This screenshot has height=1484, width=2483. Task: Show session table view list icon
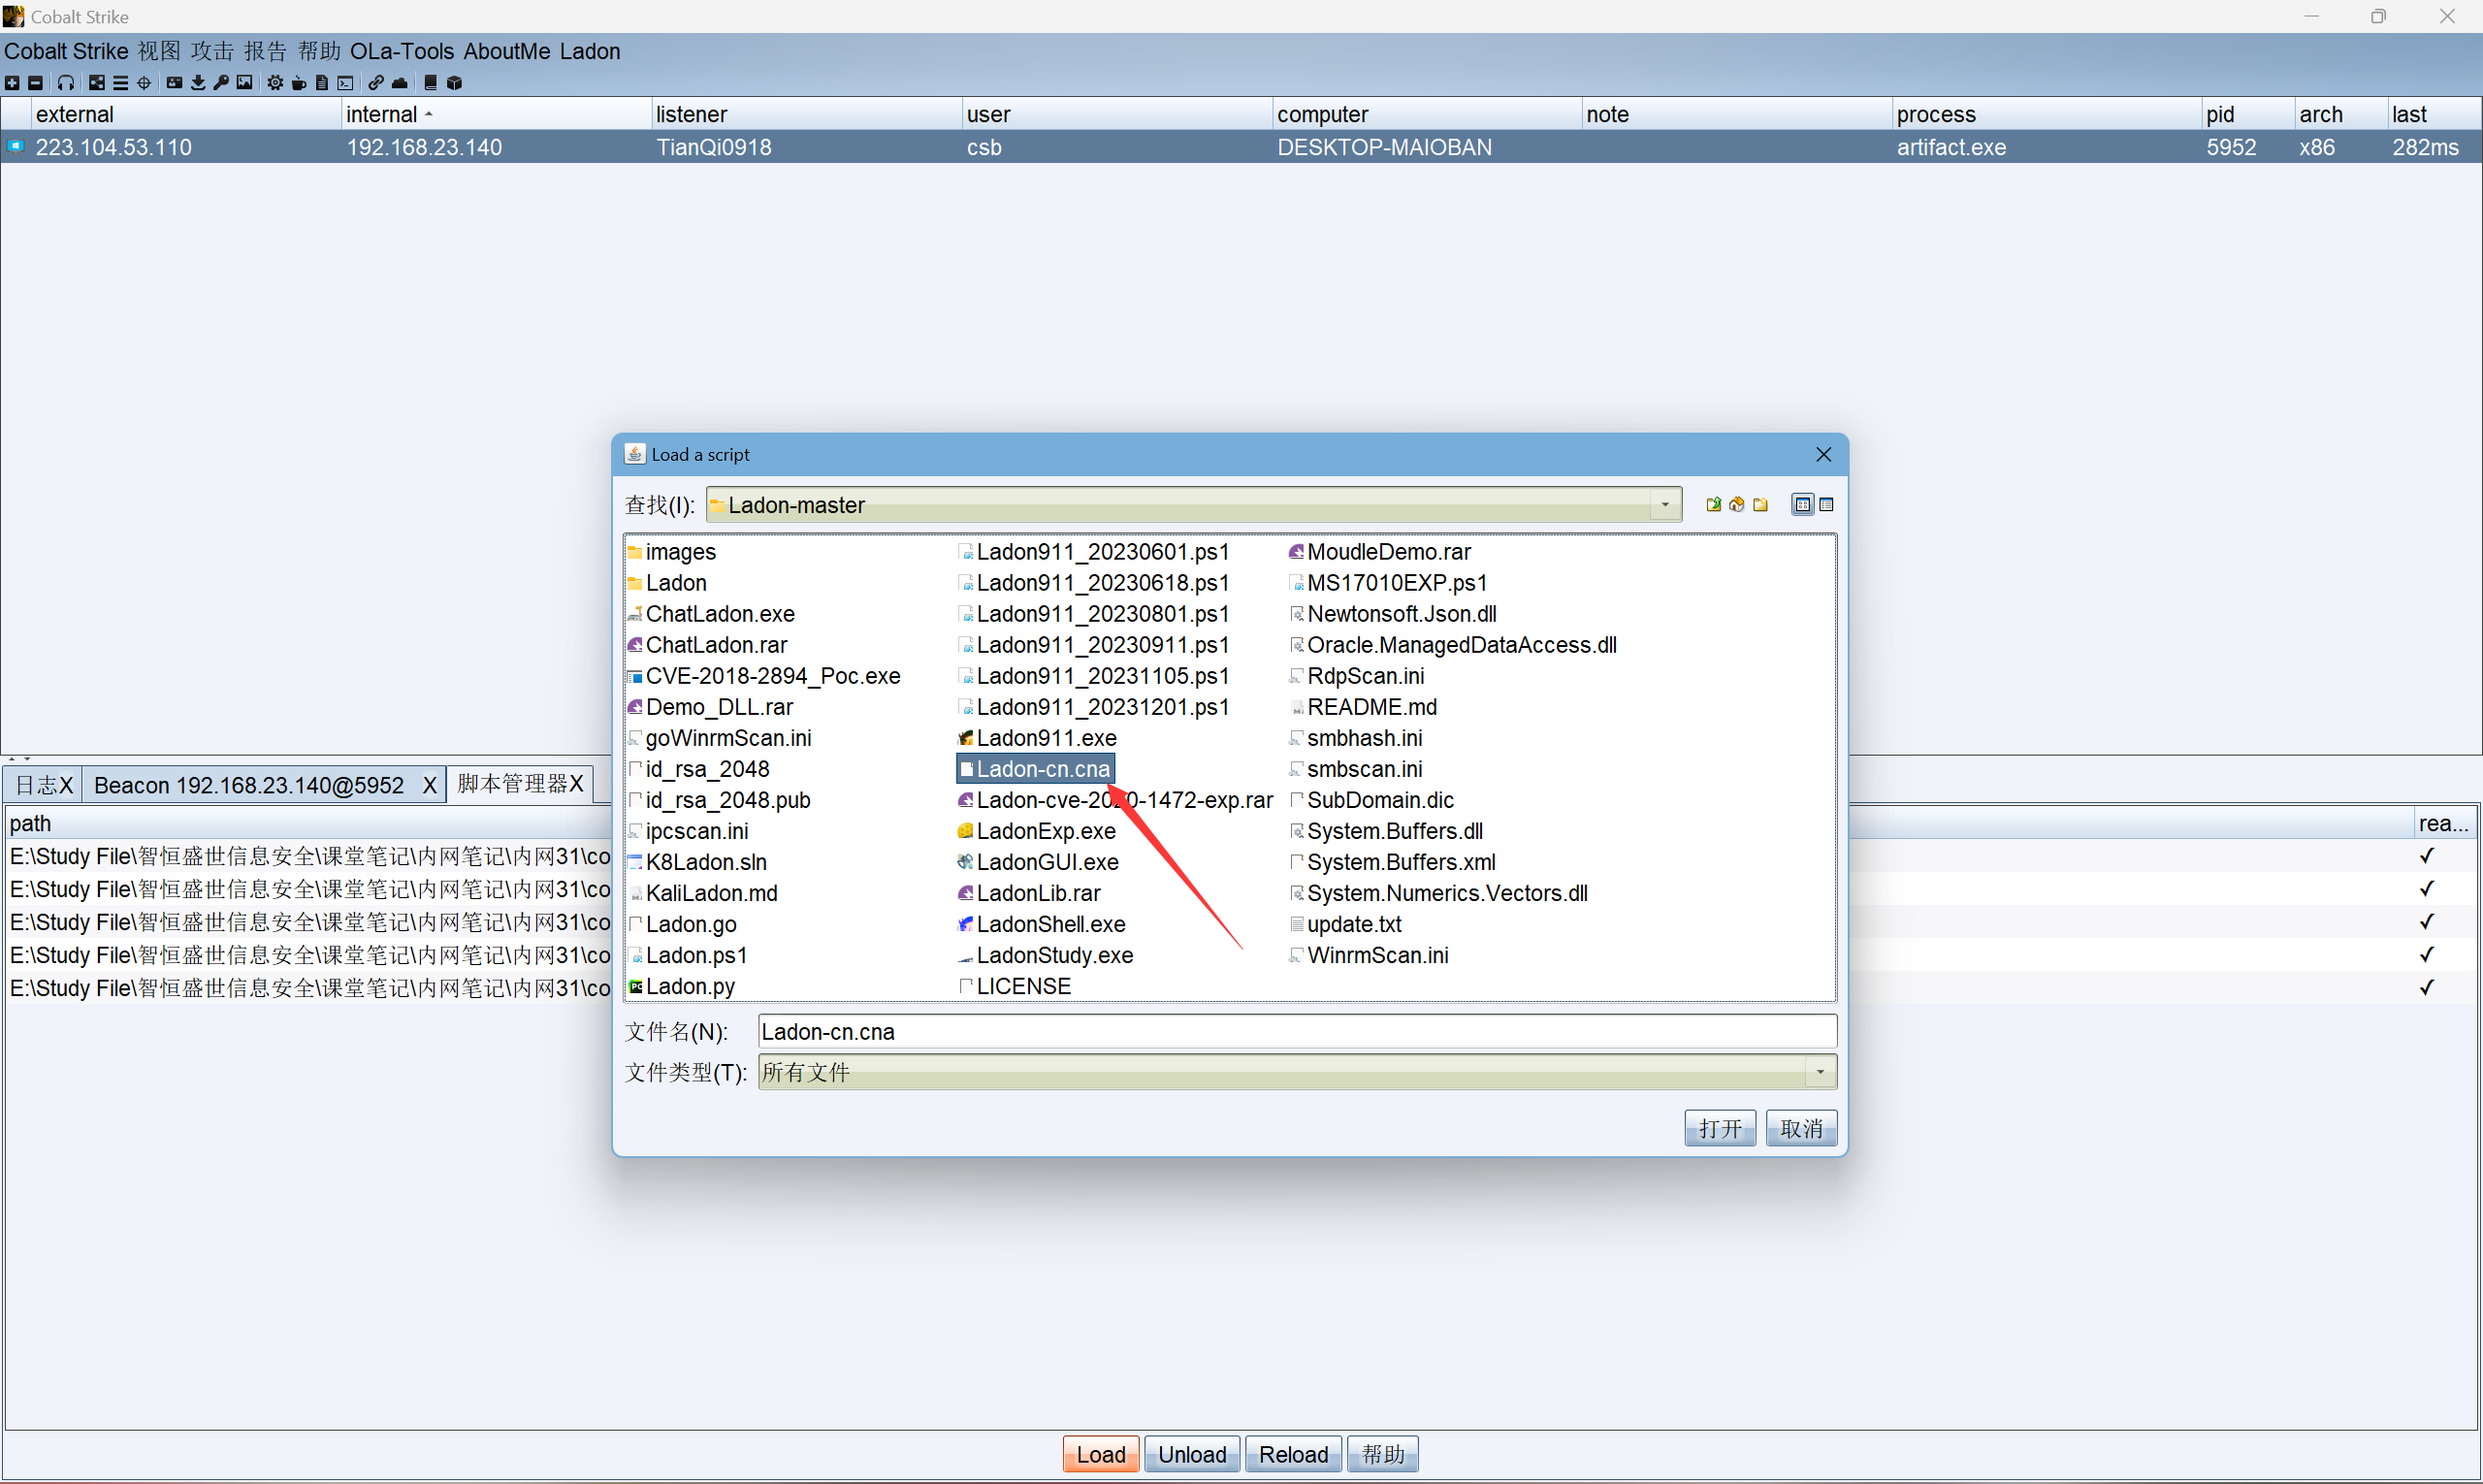121,83
